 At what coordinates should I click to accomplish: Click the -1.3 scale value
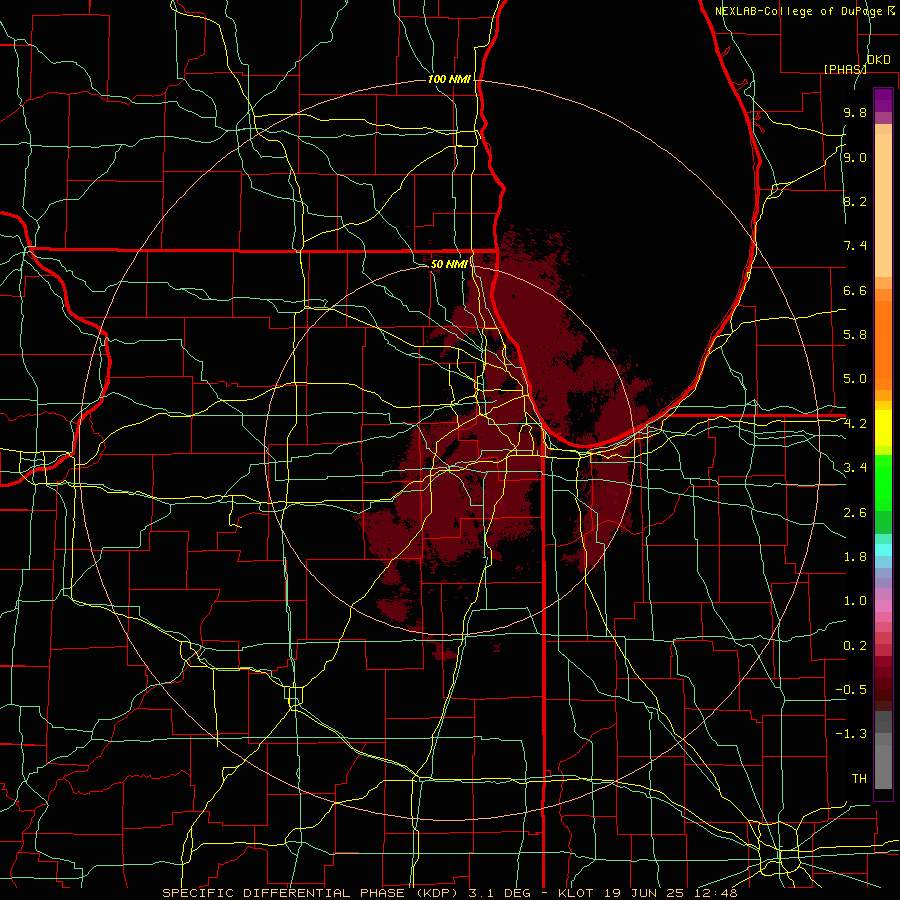pyautogui.click(x=851, y=734)
